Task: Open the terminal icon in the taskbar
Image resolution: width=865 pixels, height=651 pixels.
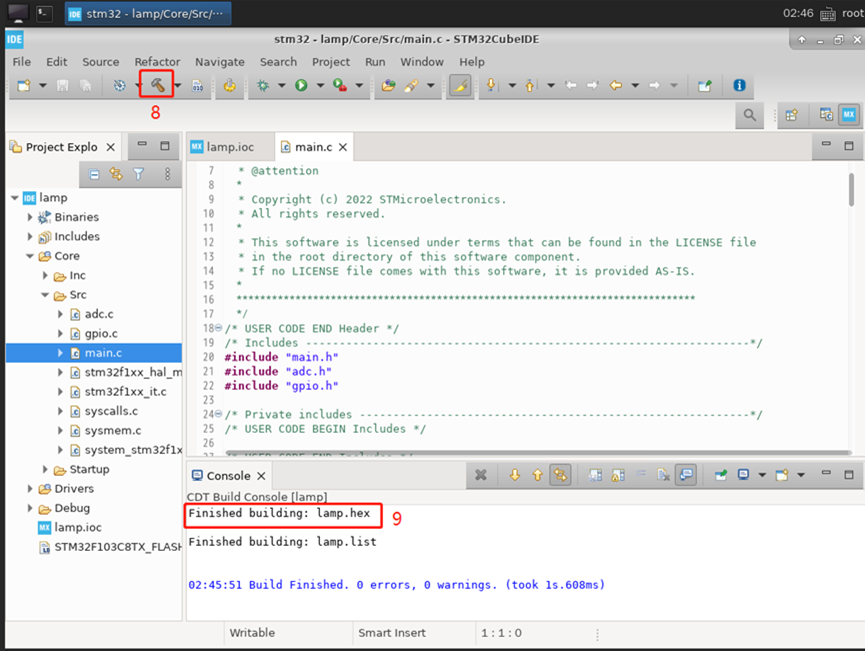Action: point(44,13)
